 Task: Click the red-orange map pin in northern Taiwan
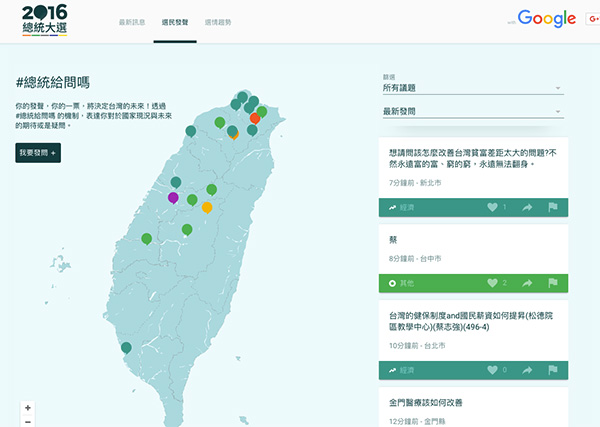[x=255, y=118]
